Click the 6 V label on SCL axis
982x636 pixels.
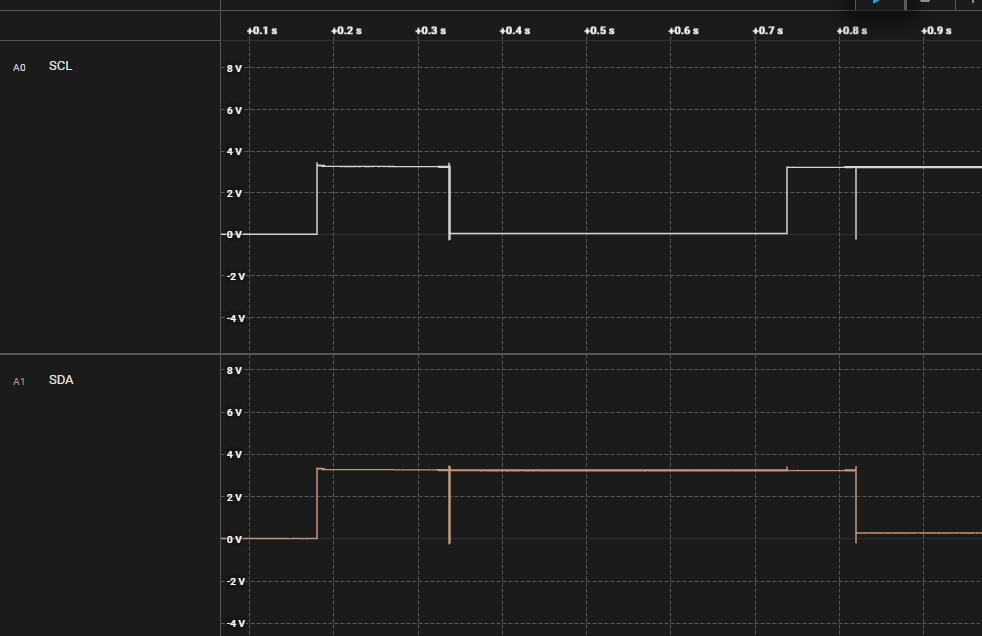pos(234,111)
